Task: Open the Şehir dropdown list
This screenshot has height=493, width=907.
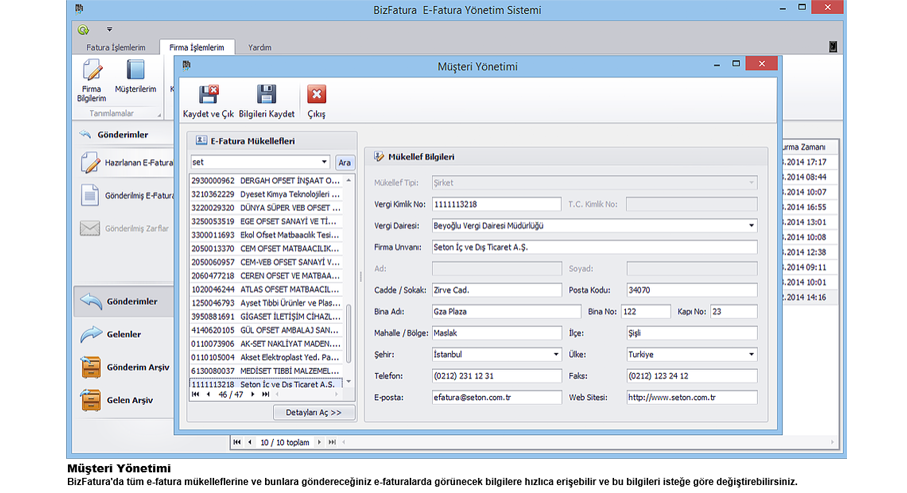Action: [x=555, y=355]
